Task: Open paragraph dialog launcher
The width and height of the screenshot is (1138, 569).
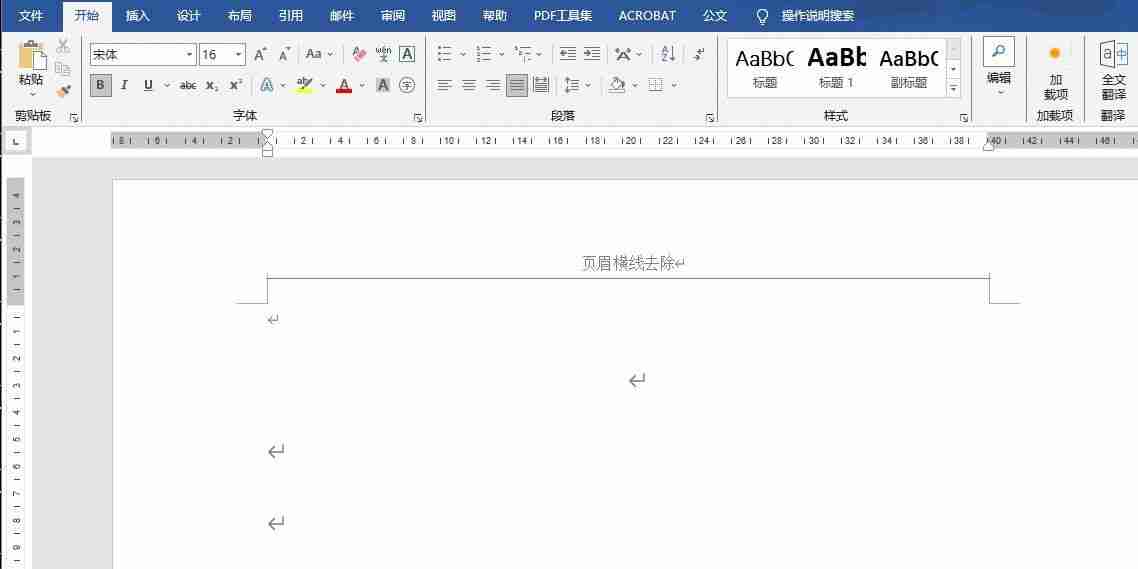Action: pyautogui.click(x=710, y=117)
